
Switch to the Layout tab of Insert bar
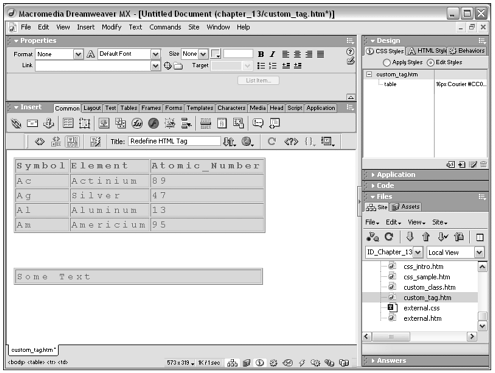92,108
